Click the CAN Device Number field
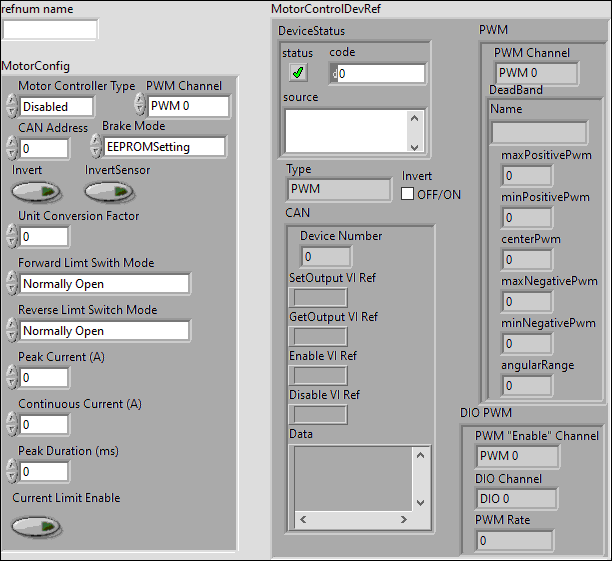 point(326,257)
